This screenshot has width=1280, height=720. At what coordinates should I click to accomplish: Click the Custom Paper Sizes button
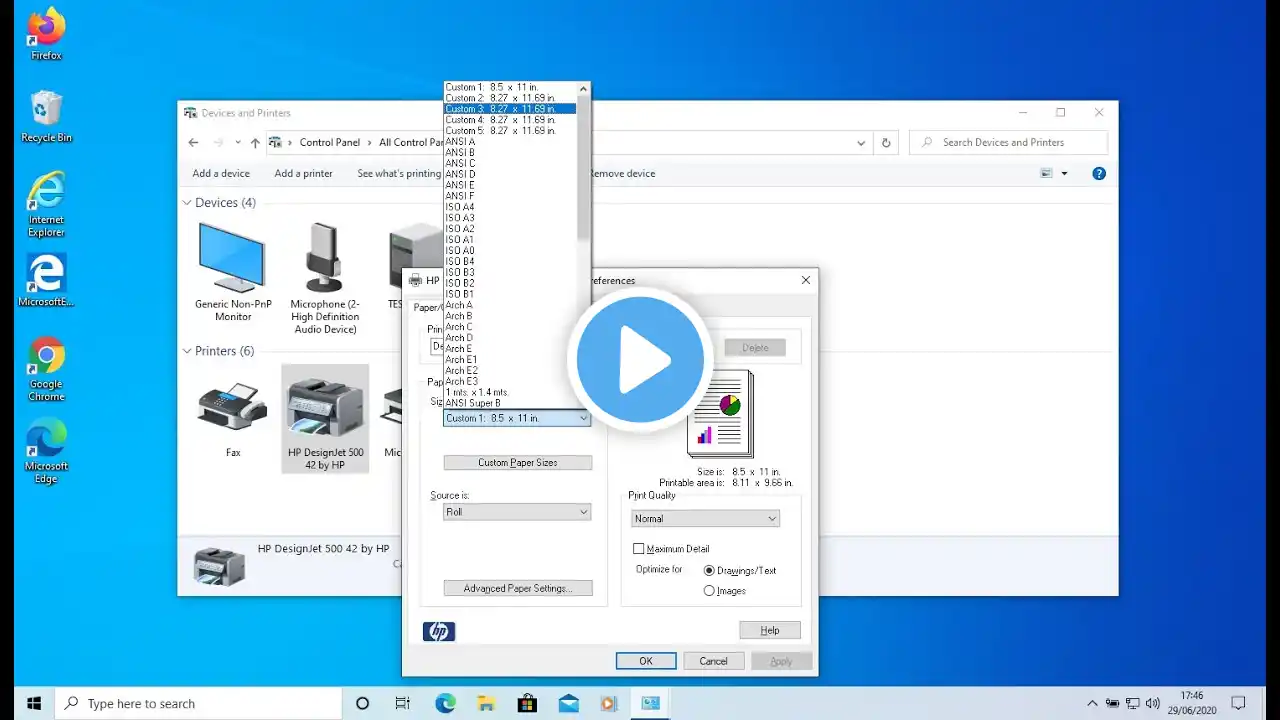tap(518, 463)
